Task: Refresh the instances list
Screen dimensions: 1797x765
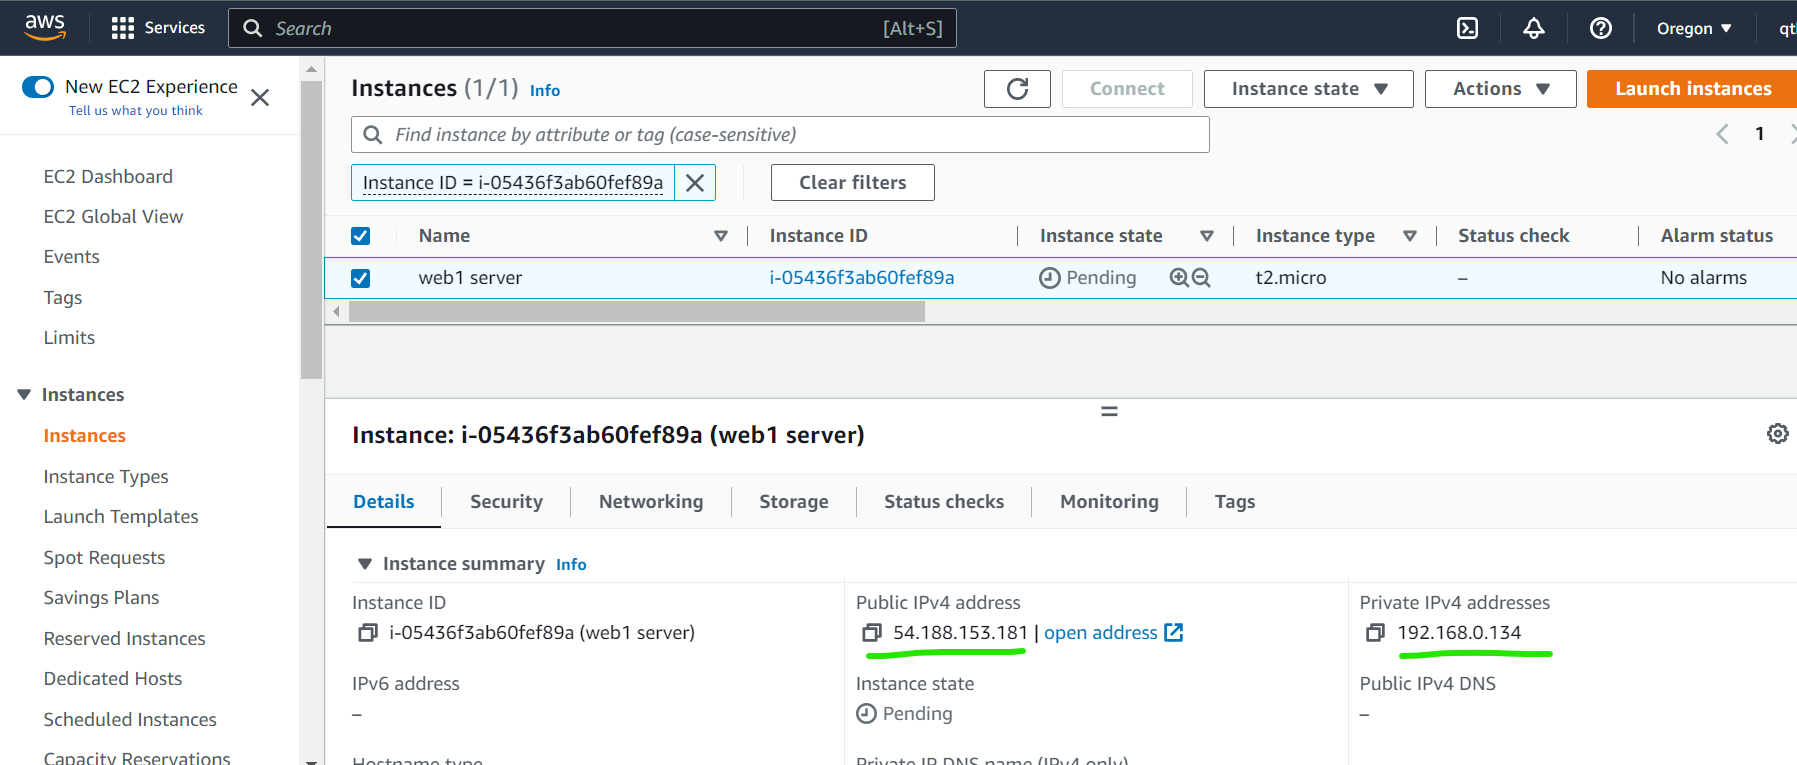Action: (1017, 89)
